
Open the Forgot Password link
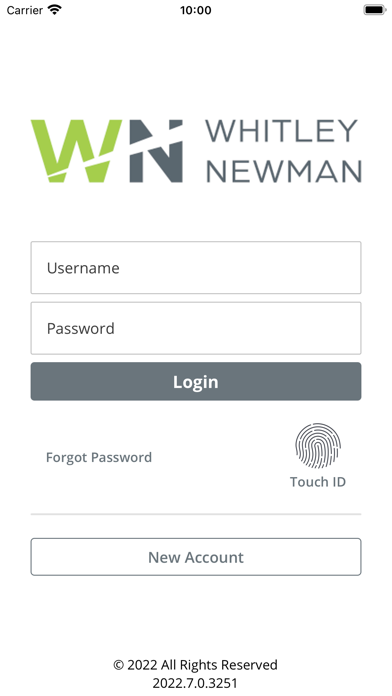pos(99,458)
